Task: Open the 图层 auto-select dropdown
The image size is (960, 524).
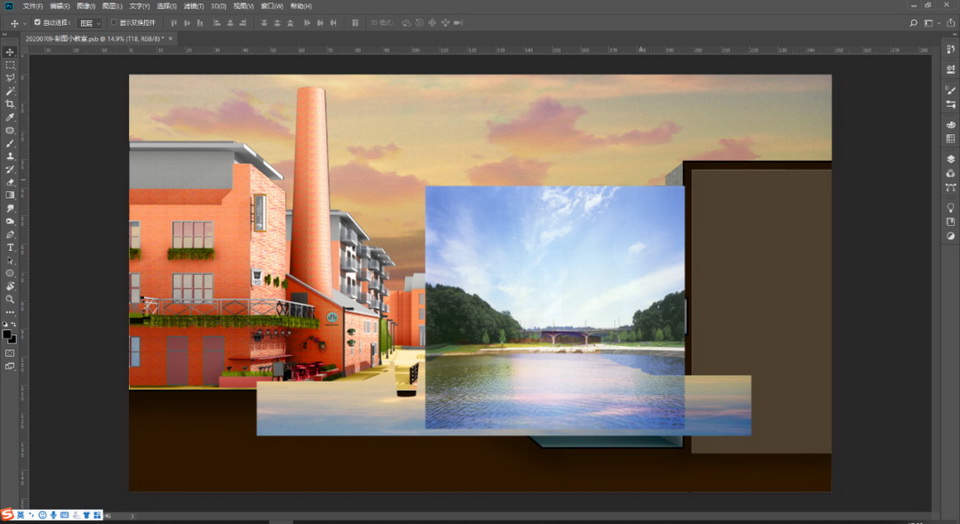Action: [90, 22]
